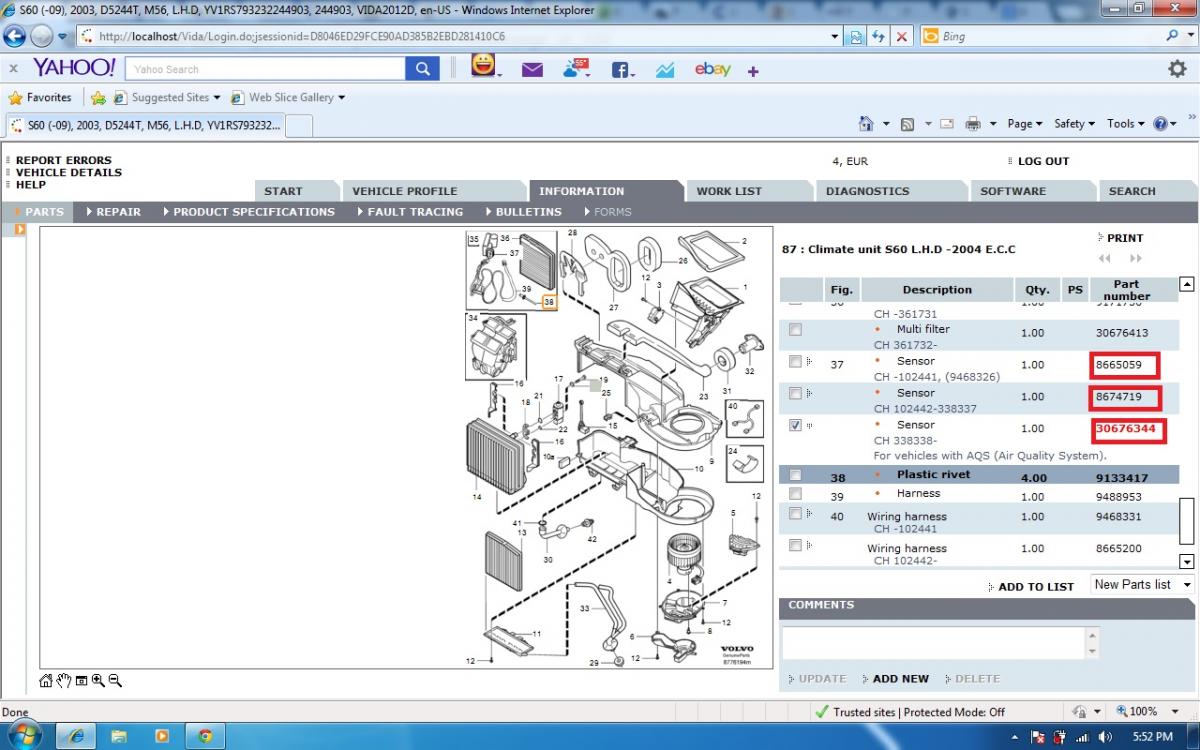Open Windows Media Player from the taskbar
The height and width of the screenshot is (750, 1200).
pos(162,736)
